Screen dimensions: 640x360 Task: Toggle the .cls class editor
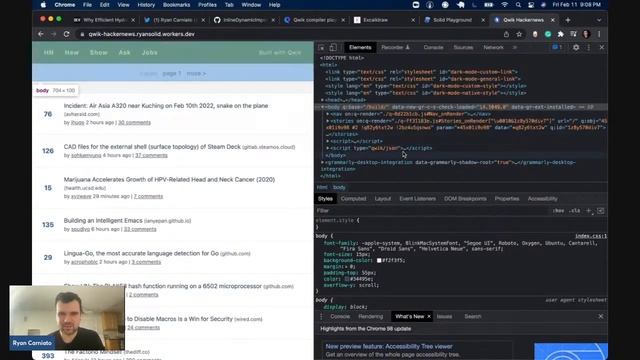575,211
